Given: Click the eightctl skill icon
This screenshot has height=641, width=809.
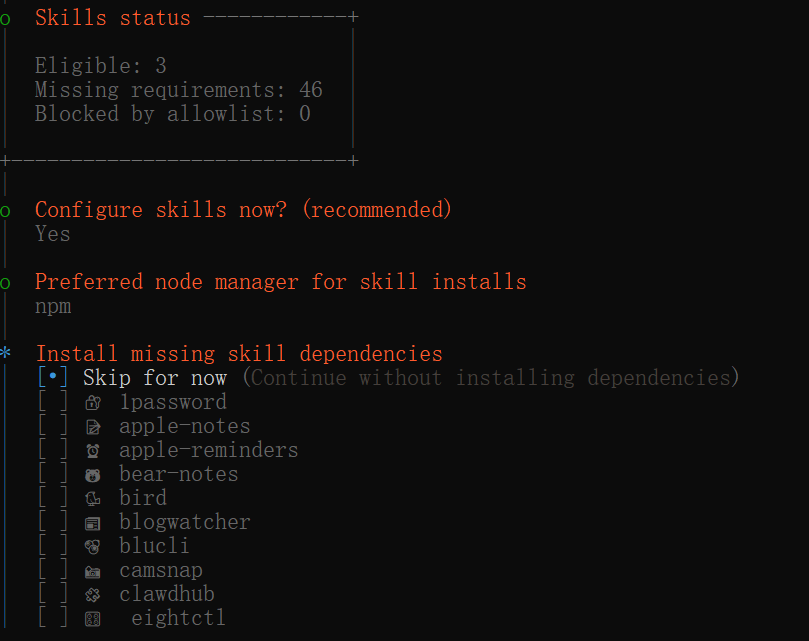Looking at the screenshot, I should (93, 619).
